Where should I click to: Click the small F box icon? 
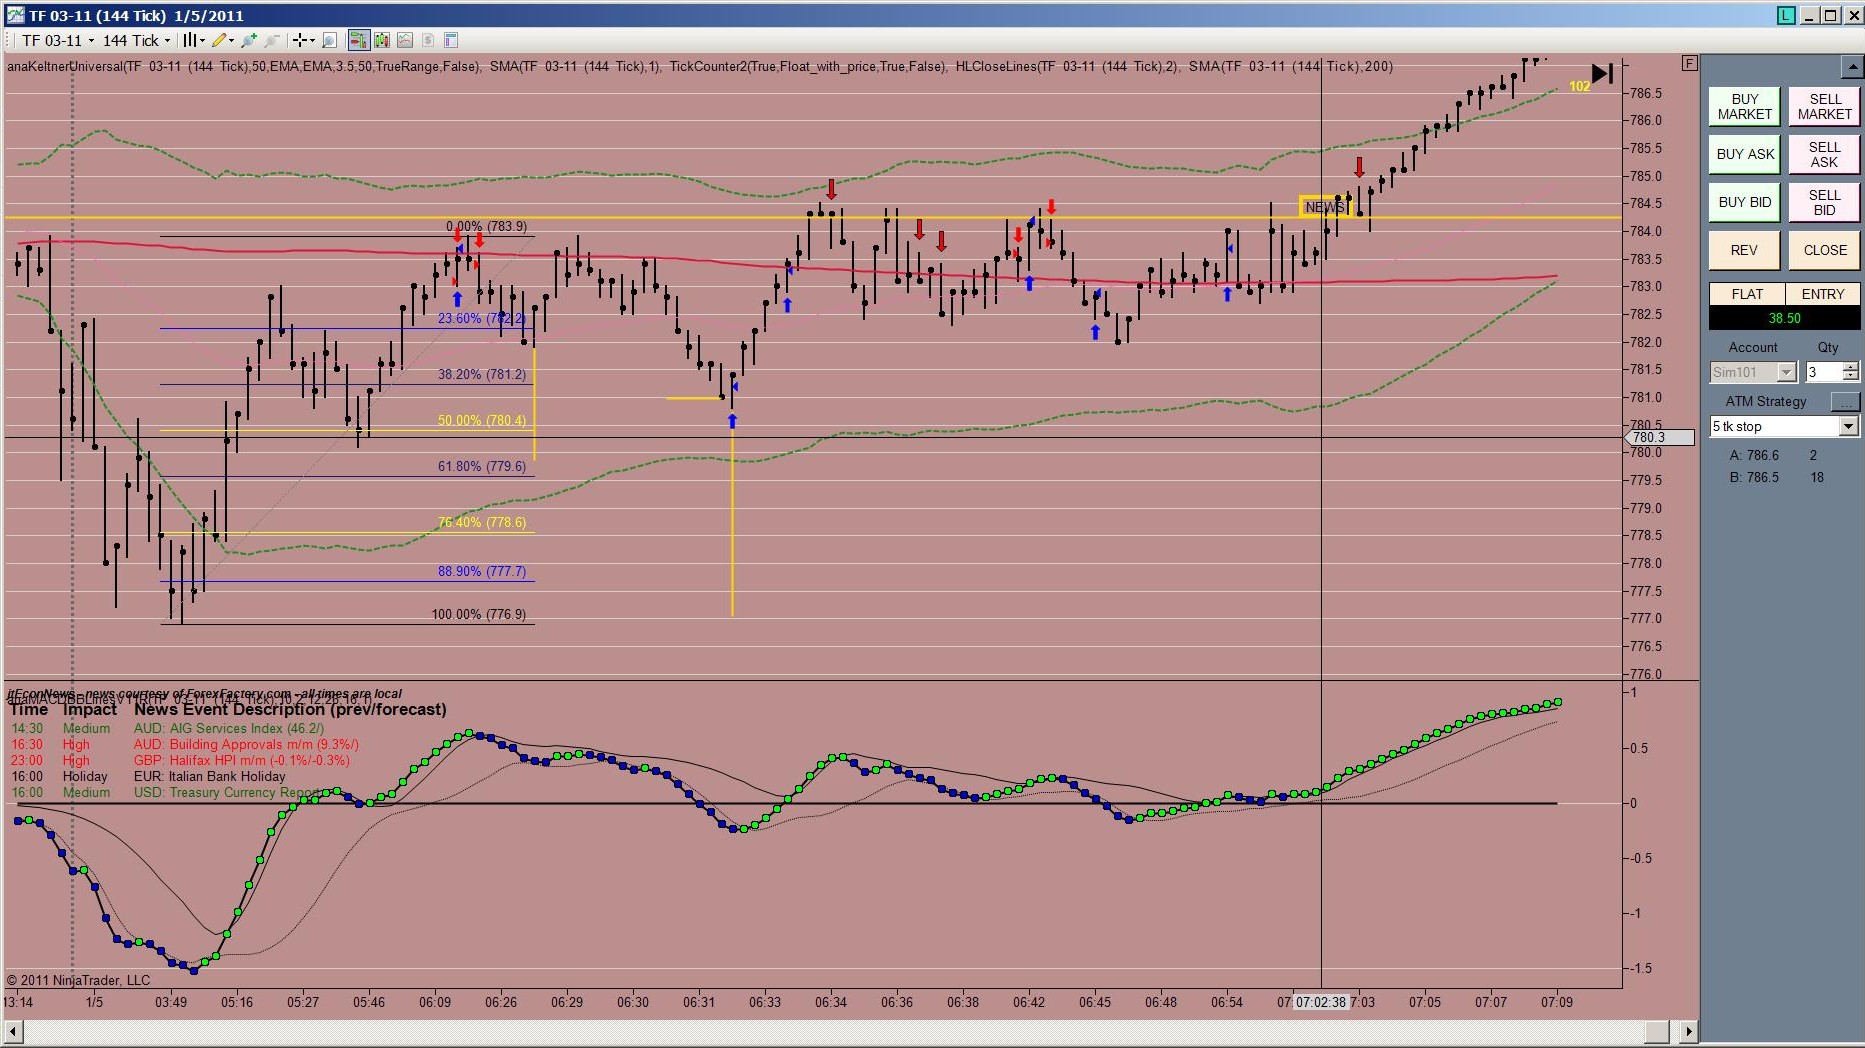coord(1689,63)
